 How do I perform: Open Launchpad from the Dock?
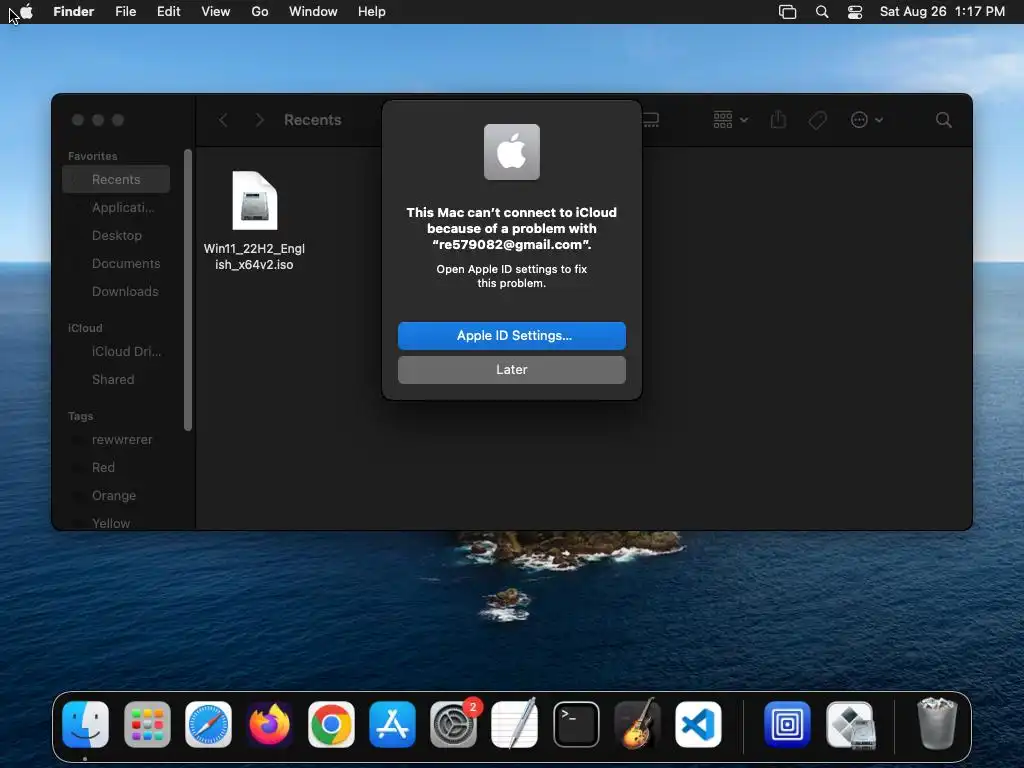(147, 724)
